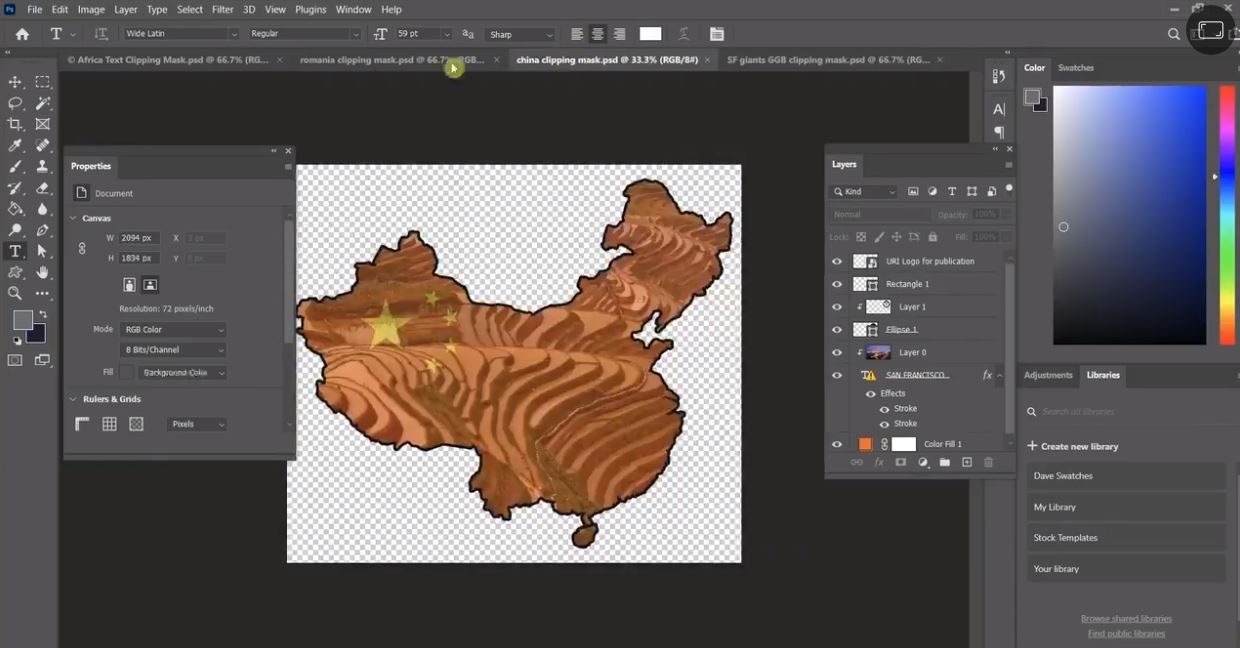The width and height of the screenshot is (1240, 648).
Task: Open the 8 Bits/Channel dropdown
Action: coord(173,350)
